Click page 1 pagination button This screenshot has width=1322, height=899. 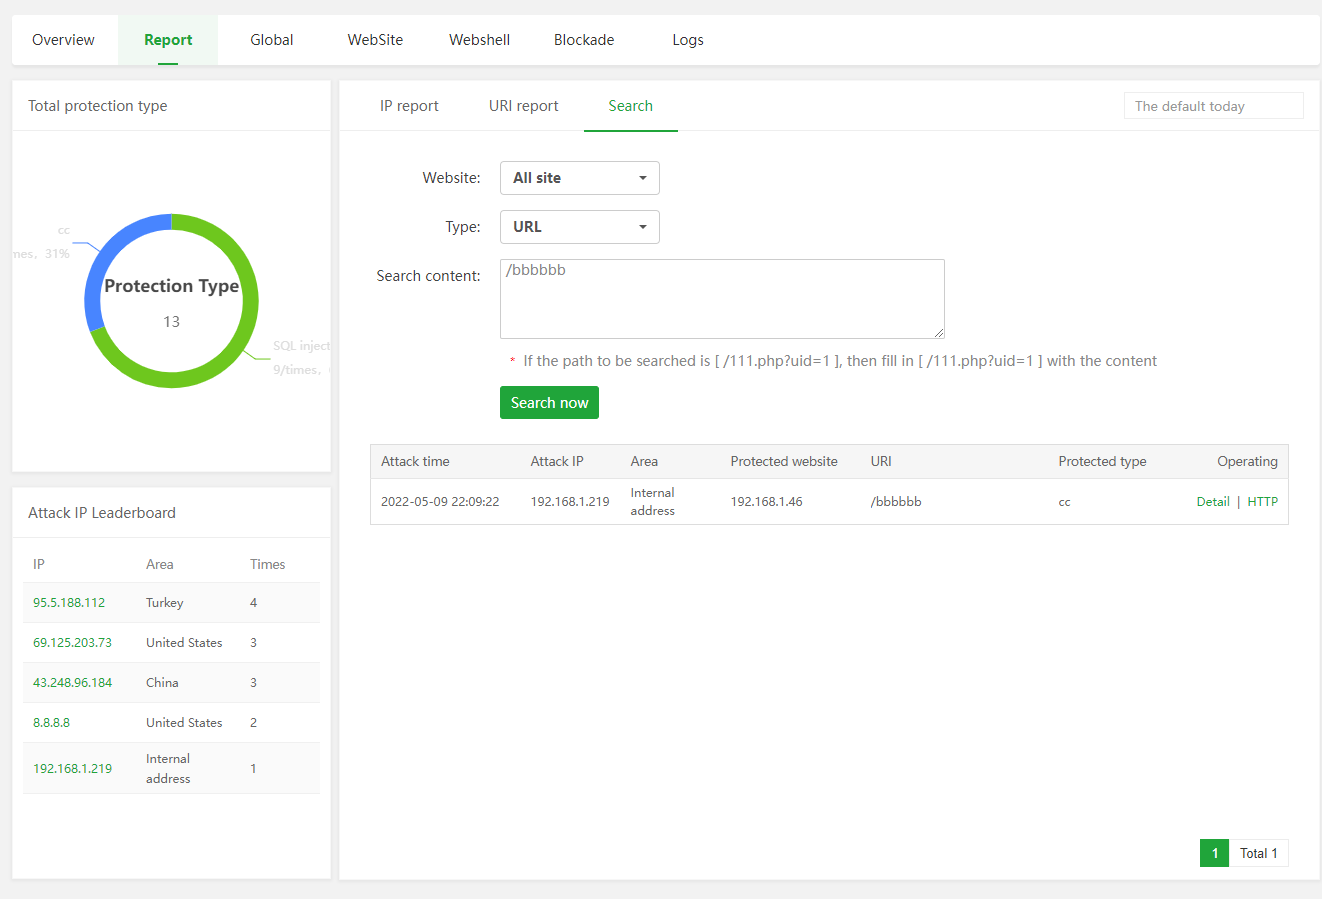[x=1214, y=853]
